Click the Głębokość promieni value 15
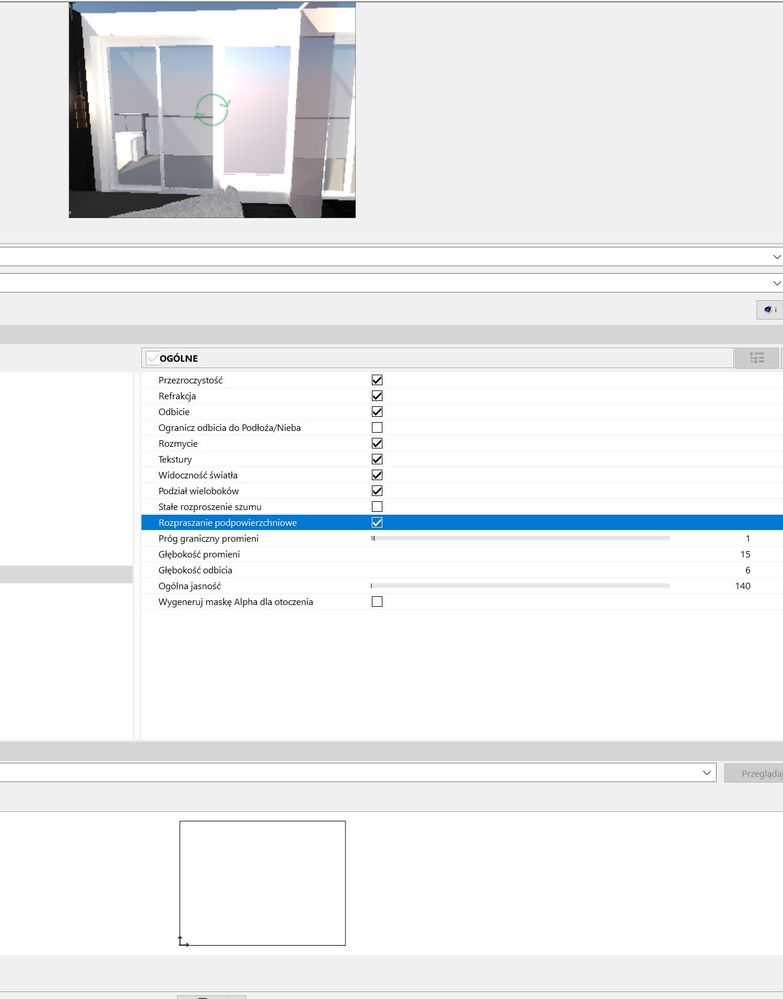This screenshot has width=783, height=999. pyautogui.click(x=745, y=554)
